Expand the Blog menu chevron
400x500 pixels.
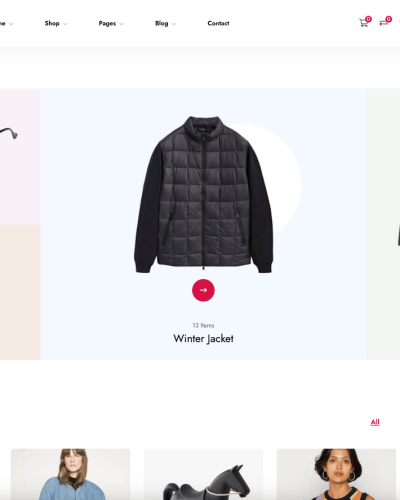click(174, 24)
